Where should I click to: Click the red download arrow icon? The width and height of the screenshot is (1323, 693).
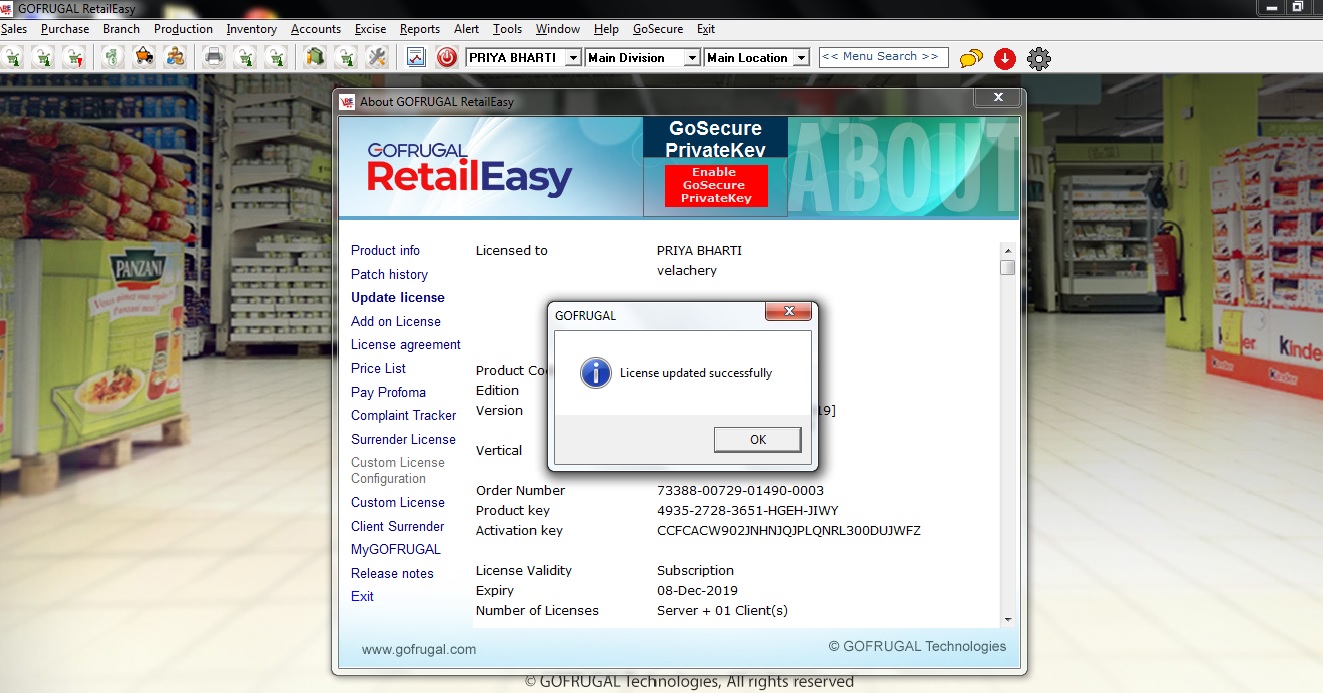pos(1005,59)
